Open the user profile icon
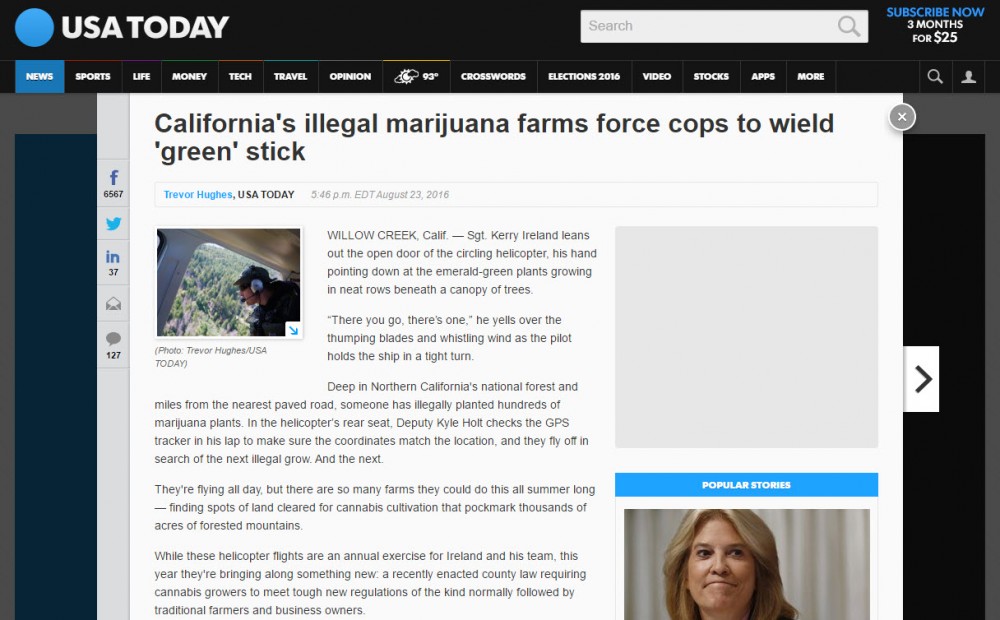The width and height of the screenshot is (1000, 620). point(969,77)
